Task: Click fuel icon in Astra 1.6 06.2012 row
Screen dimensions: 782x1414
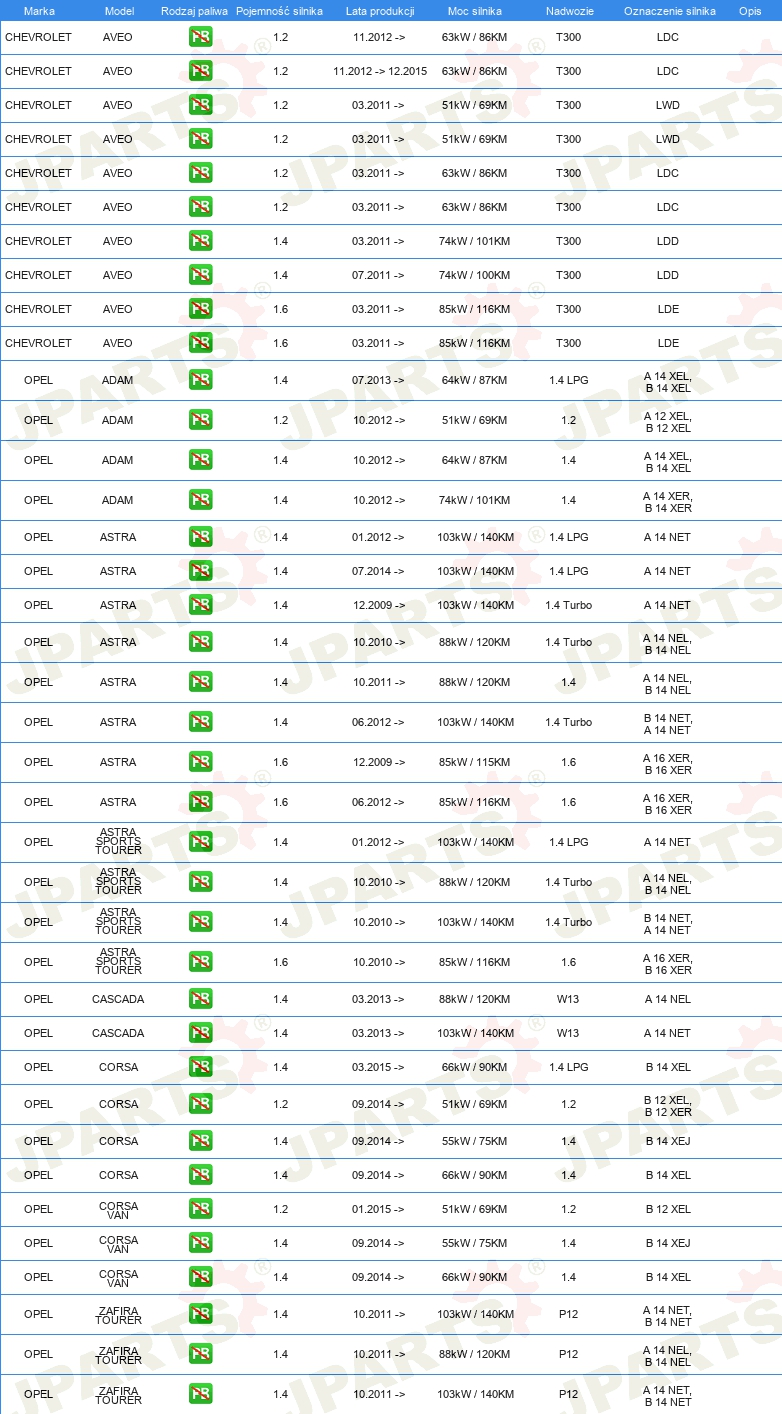Action: pos(200,802)
